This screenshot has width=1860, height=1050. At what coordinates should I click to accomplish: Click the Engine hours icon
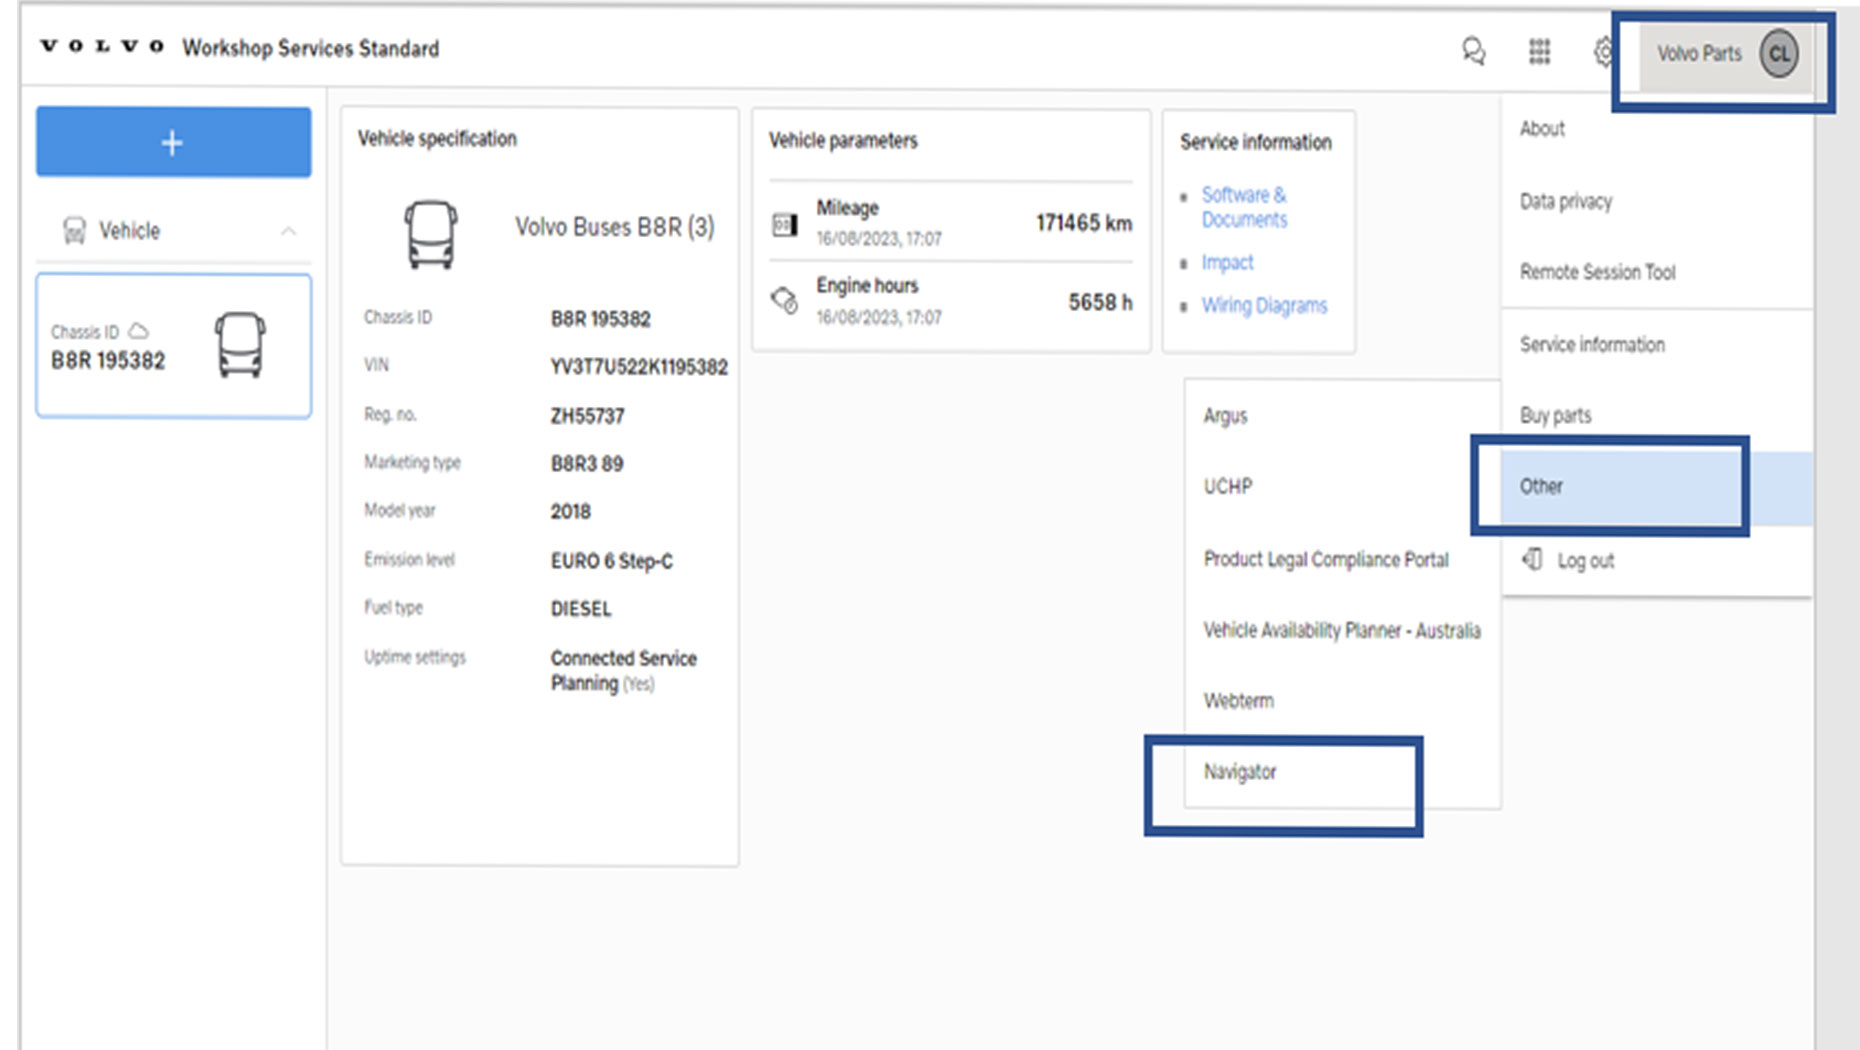tap(786, 298)
